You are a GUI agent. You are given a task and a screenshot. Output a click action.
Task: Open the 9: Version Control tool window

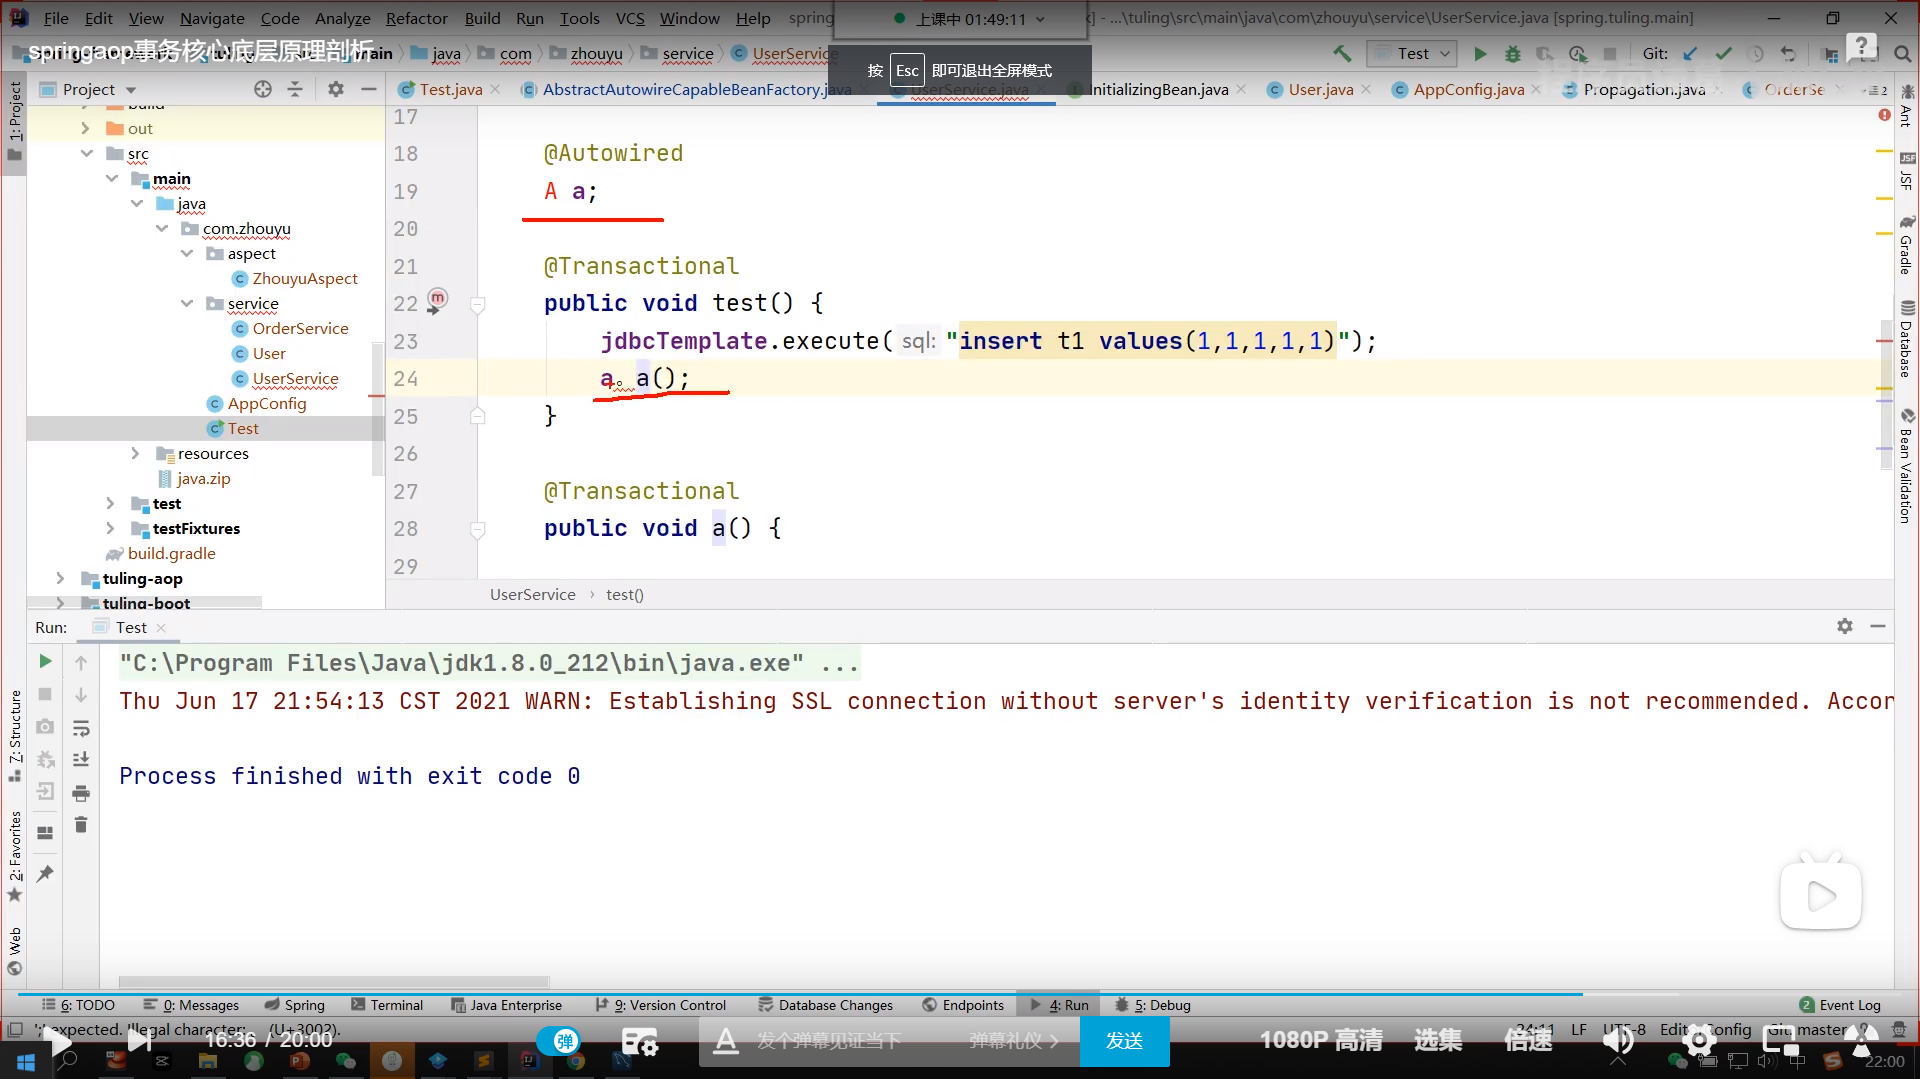661,1005
